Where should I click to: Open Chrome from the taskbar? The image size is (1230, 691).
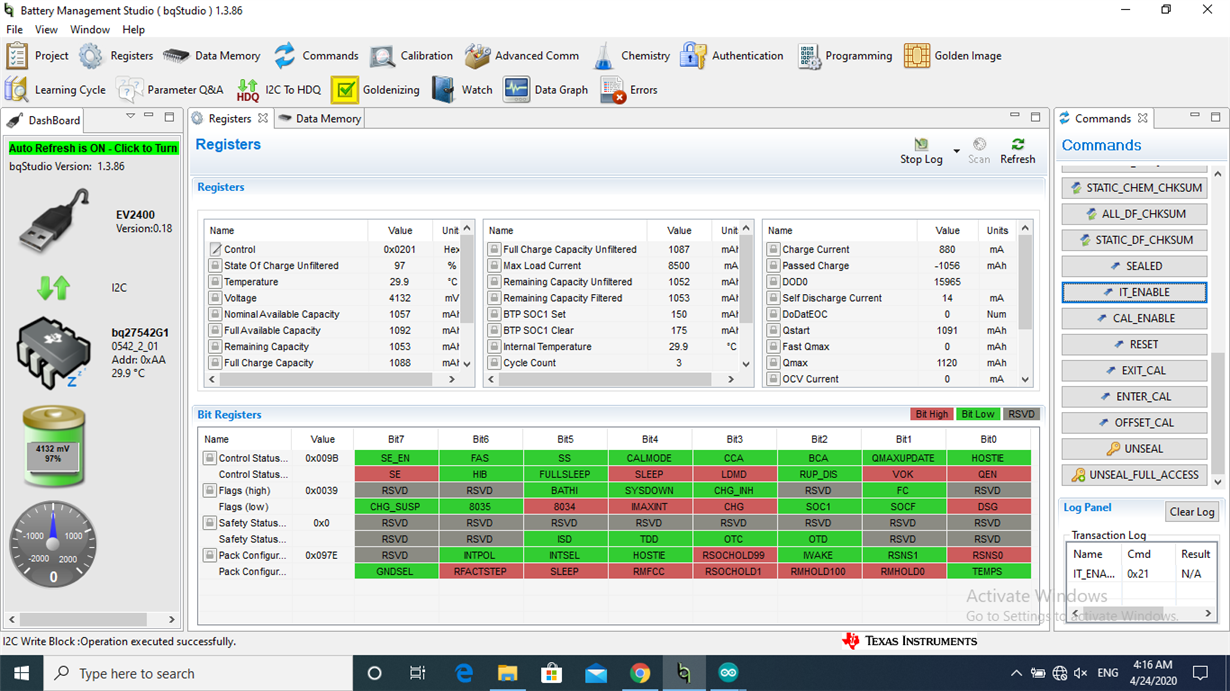tap(640, 673)
